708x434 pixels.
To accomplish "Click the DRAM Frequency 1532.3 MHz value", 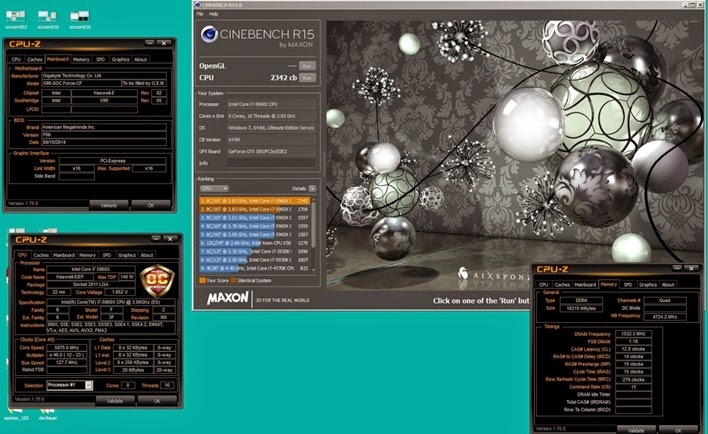I will [x=633, y=334].
